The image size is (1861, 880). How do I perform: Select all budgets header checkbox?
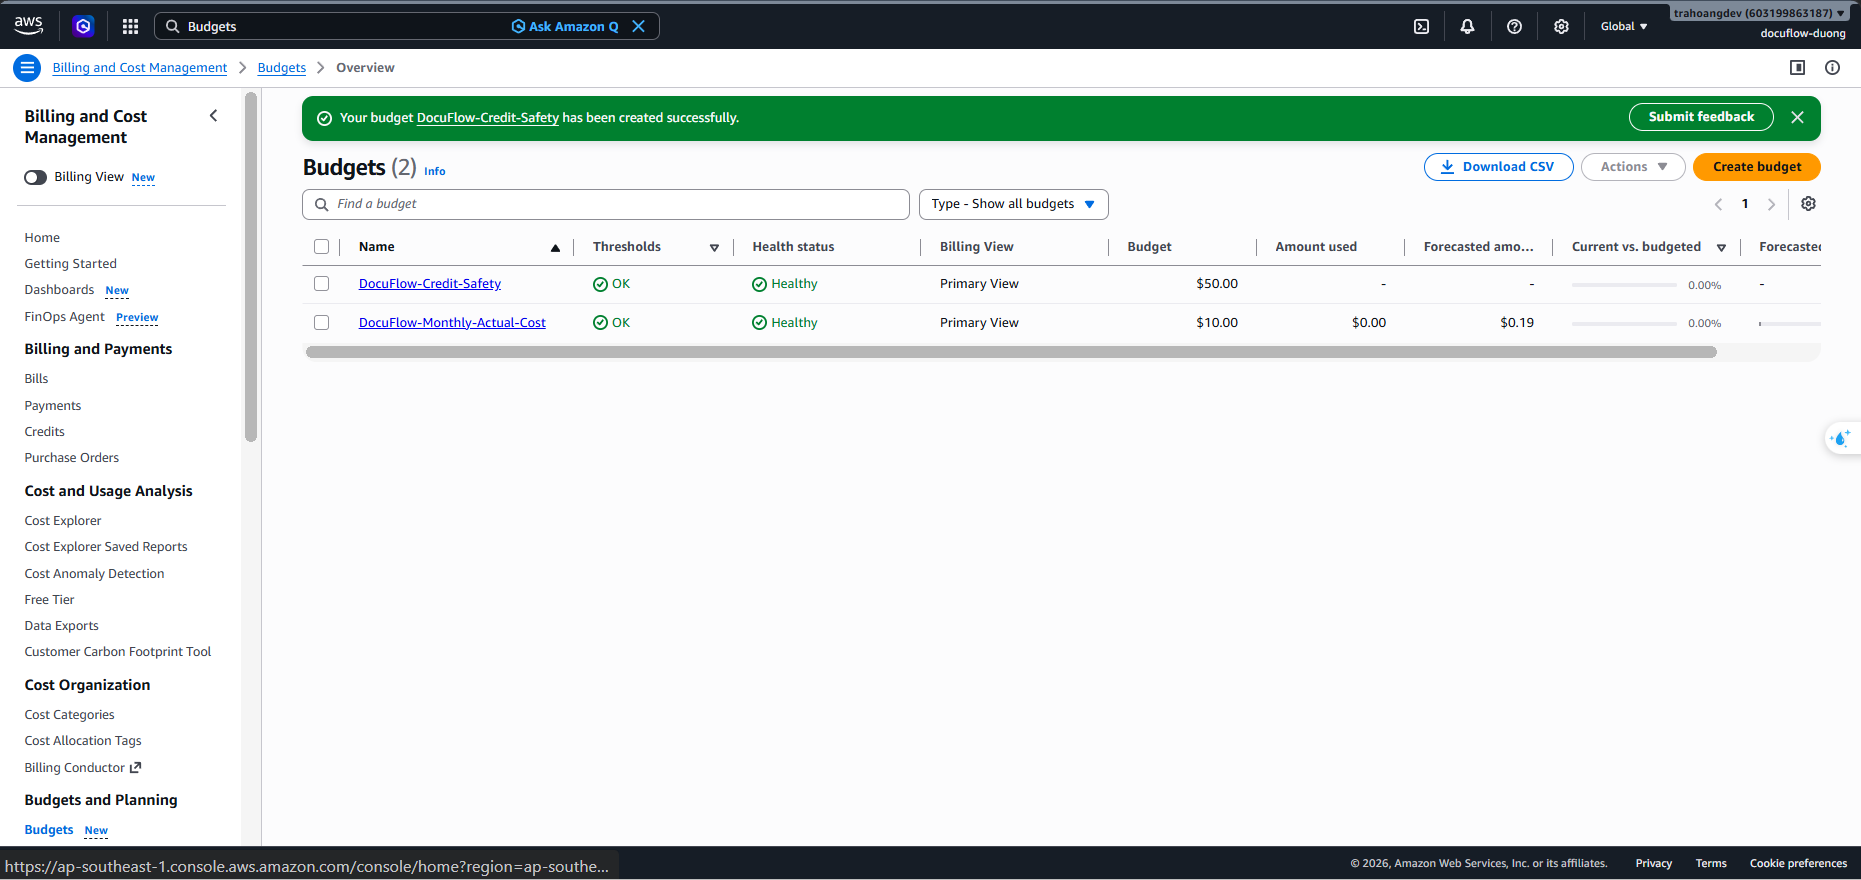pyautogui.click(x=321, y=247)
